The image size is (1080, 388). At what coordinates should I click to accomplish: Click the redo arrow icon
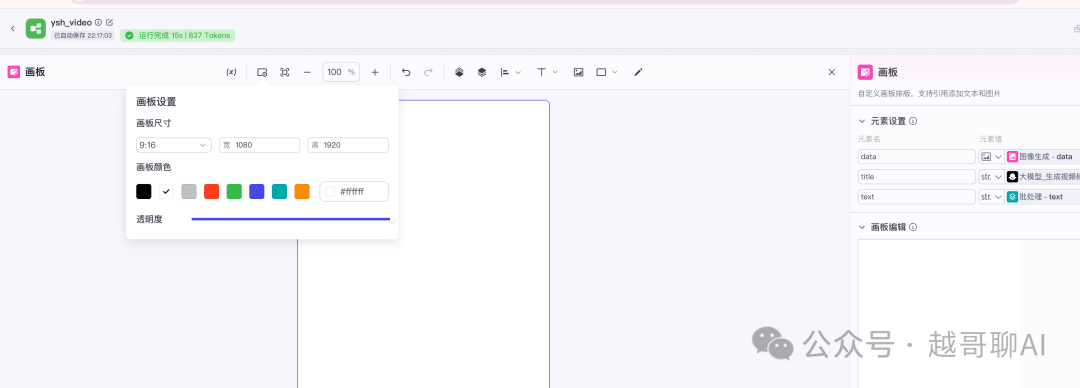coord(428,72)
